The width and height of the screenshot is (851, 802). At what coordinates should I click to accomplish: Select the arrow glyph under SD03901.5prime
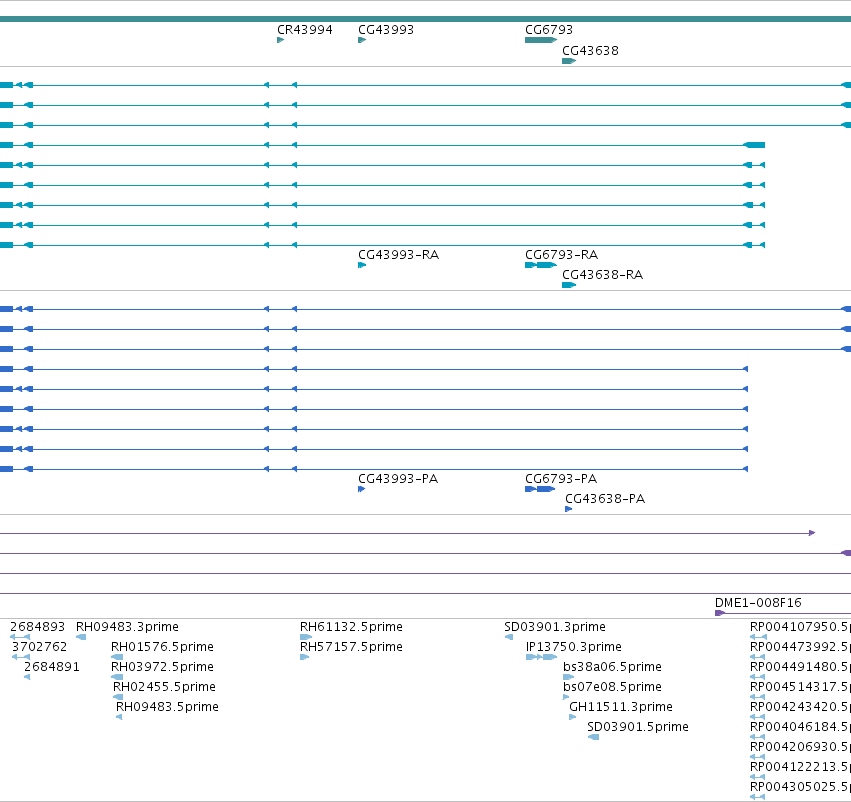point(593,737)
